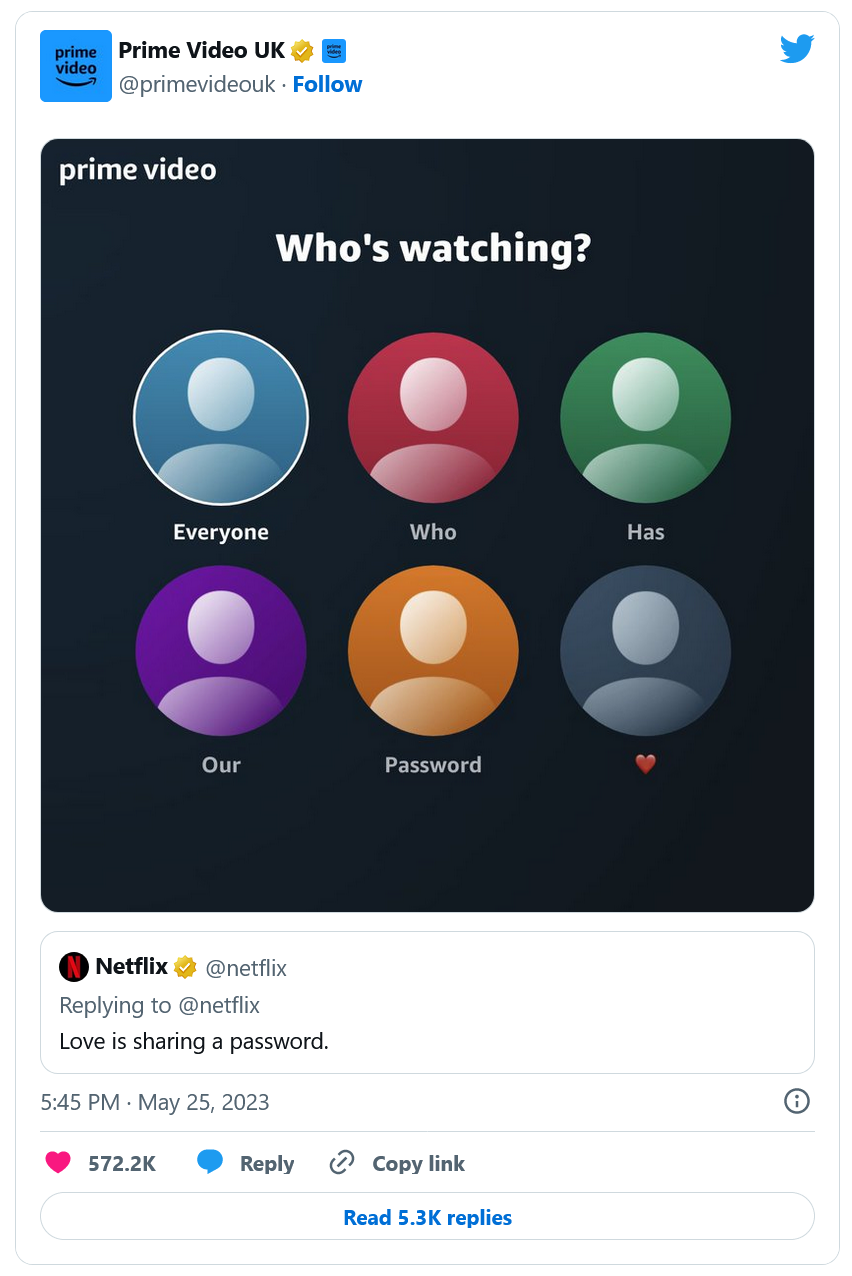
Task: Select the orange 'Password' profile avatar
Action: tap(433, 650)
